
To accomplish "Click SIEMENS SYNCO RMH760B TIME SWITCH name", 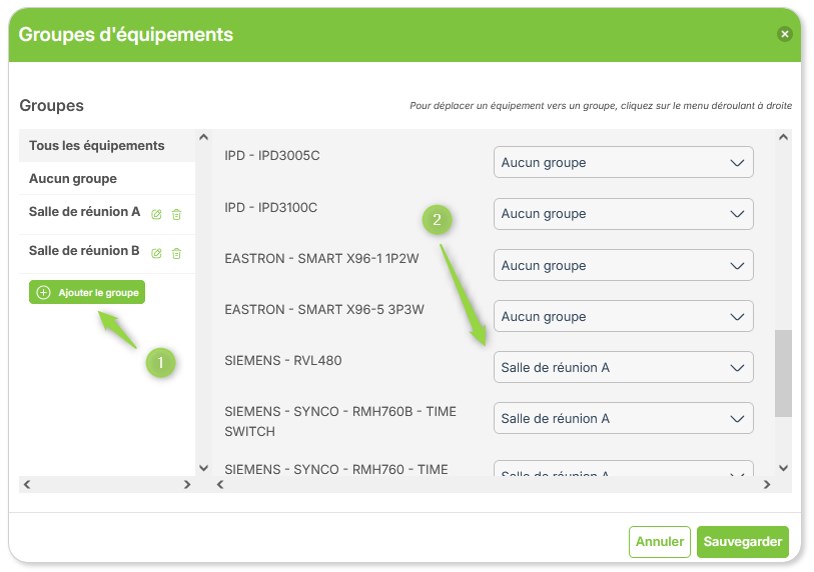I will [340, 421].
